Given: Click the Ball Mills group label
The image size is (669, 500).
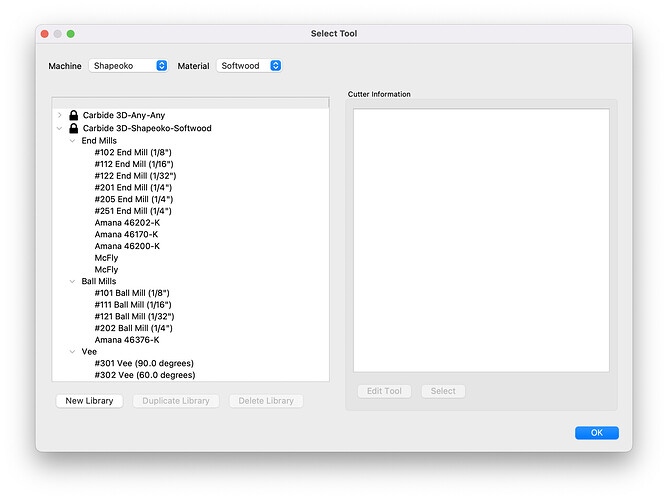Looking at the screenshot, I should pos(99,281).
